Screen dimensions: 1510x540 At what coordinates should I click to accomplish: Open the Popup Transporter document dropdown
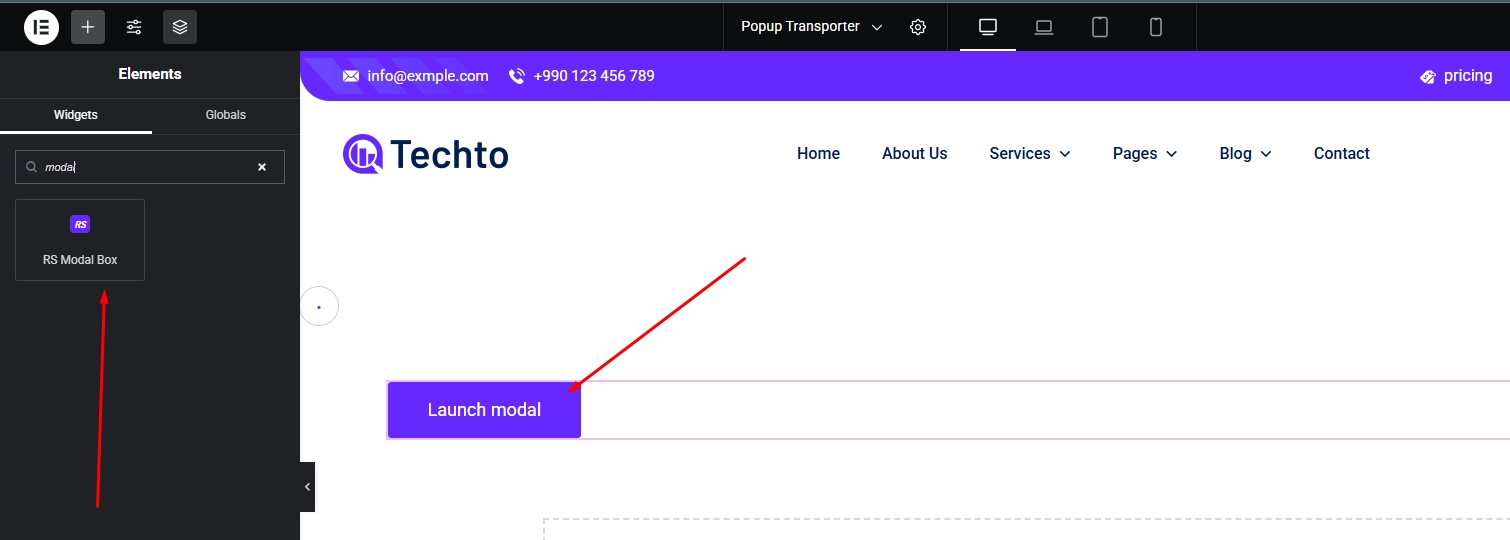pyautogui.click(x=812, y=27)
